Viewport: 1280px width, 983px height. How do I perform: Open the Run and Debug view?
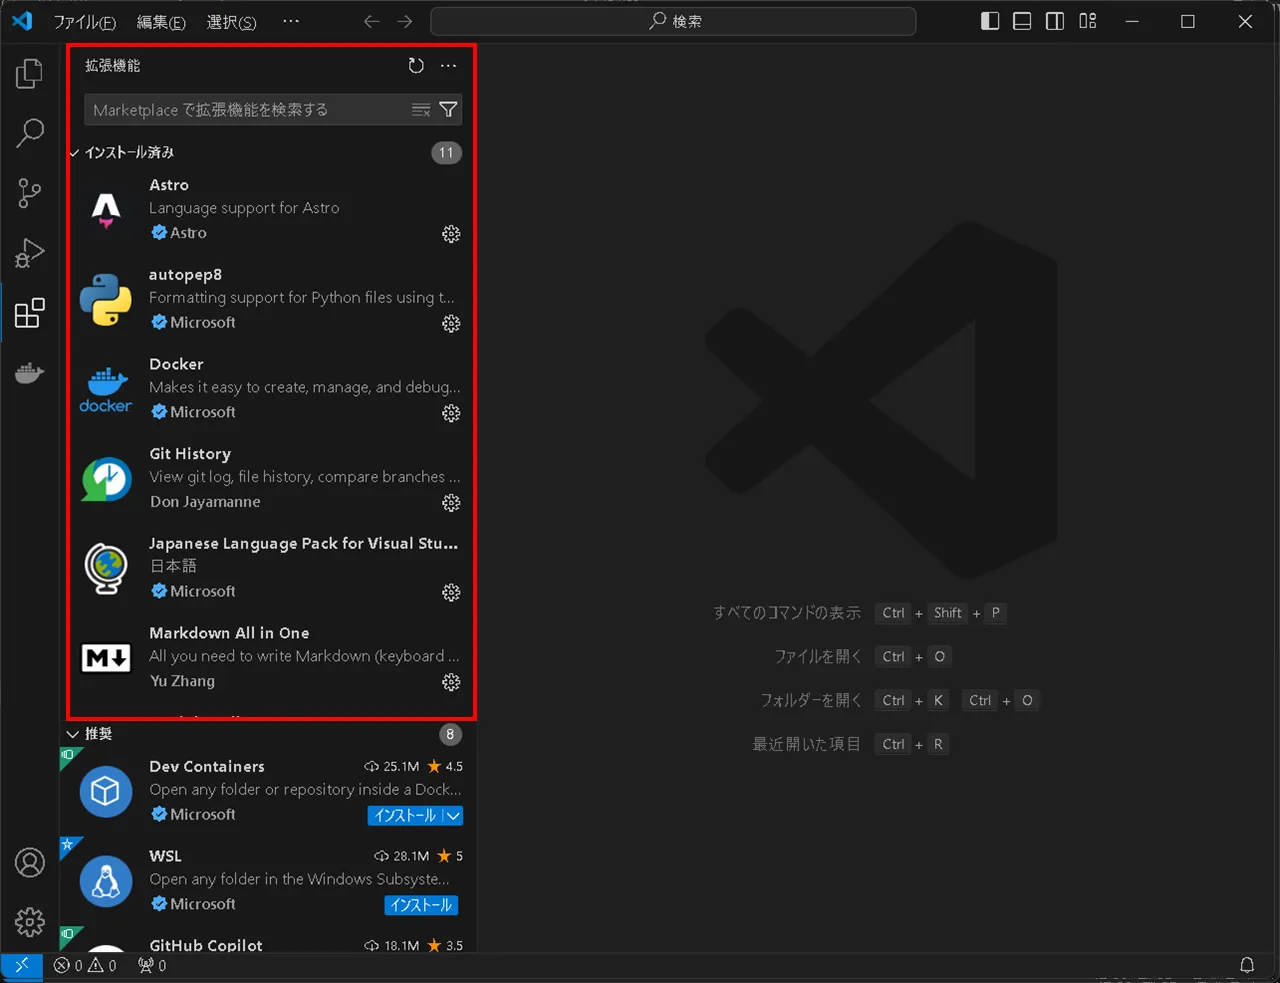[30, 253]
